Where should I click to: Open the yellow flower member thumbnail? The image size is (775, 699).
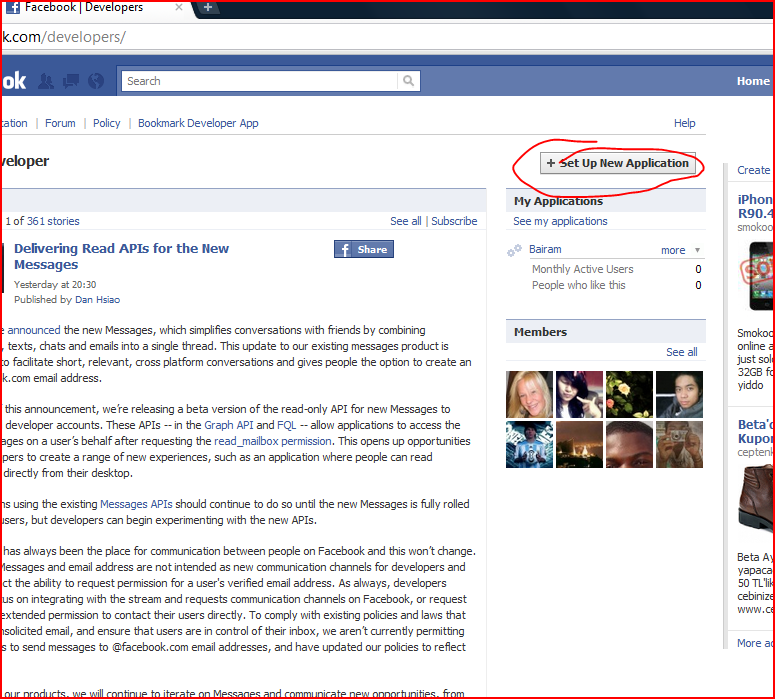[629, 394]
